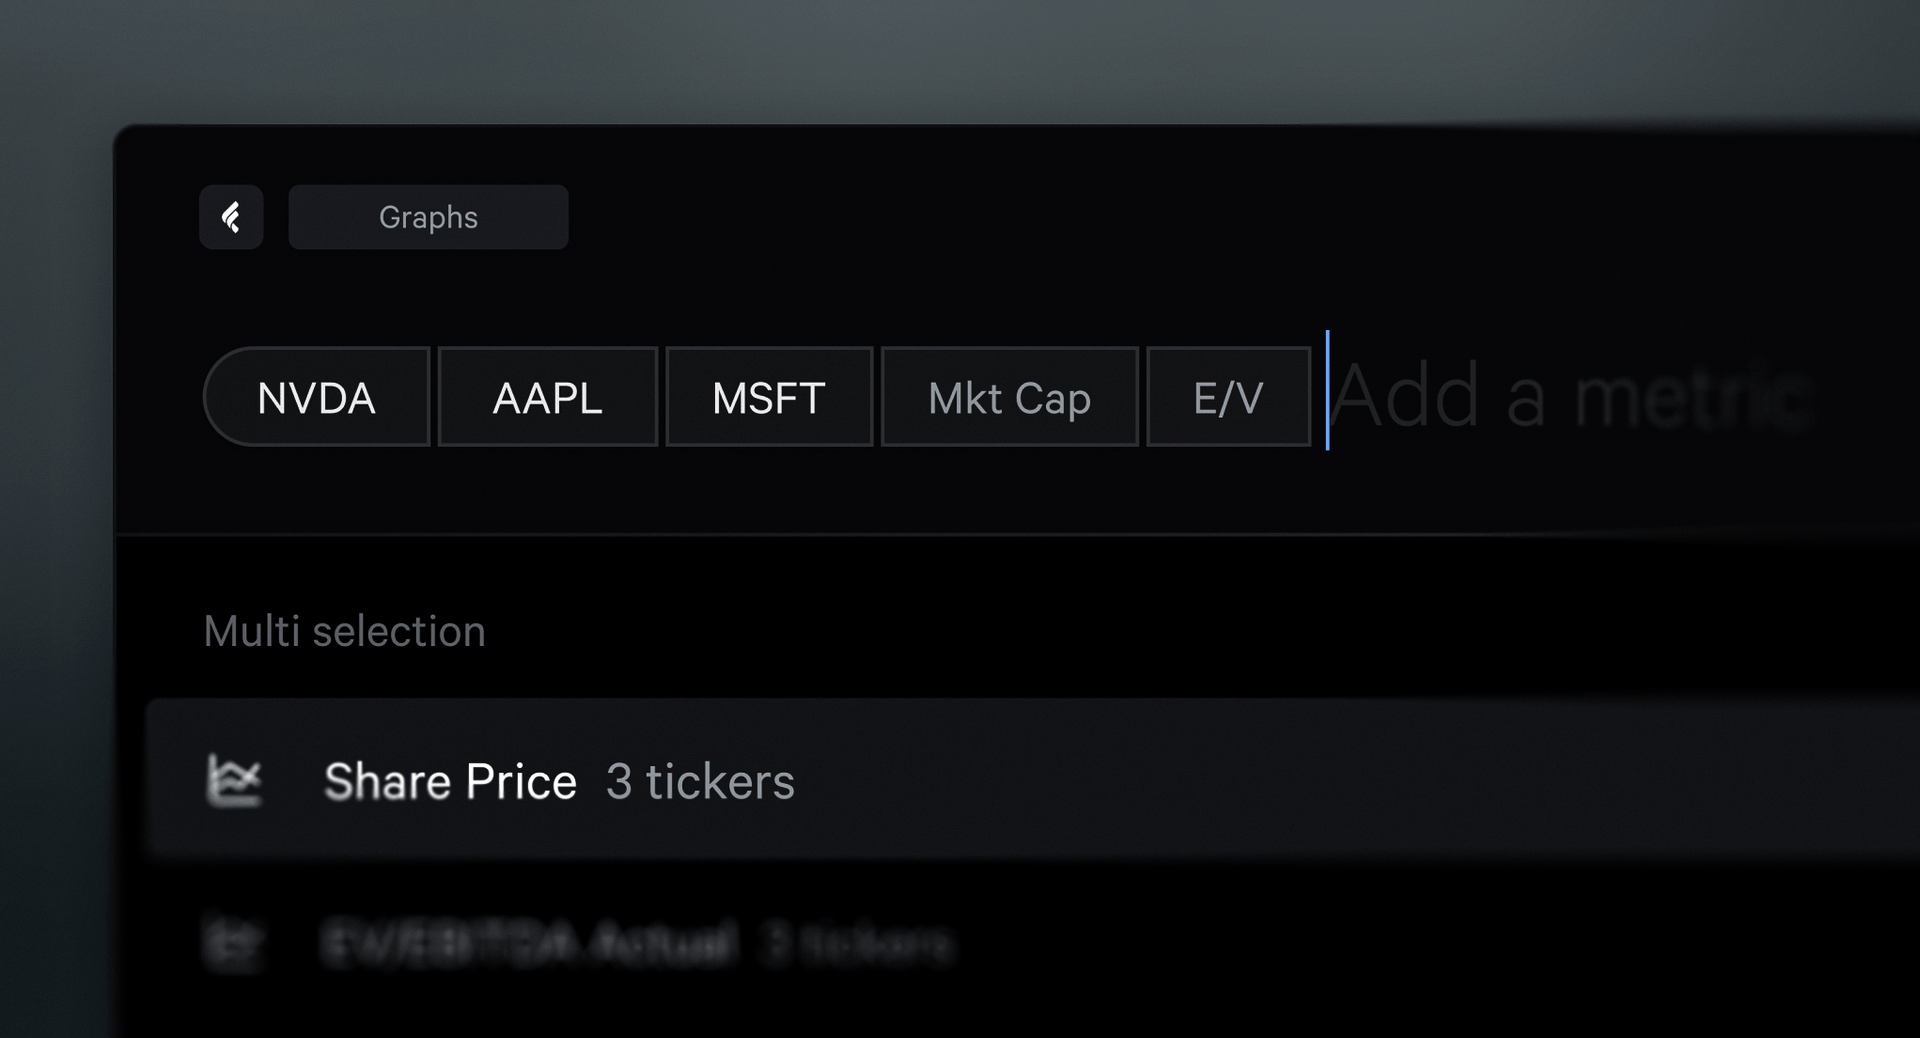Select the AAPL ticker chip
Image resolution: width=1920 pixels, height=1038 pixels.
pos(547,398)
